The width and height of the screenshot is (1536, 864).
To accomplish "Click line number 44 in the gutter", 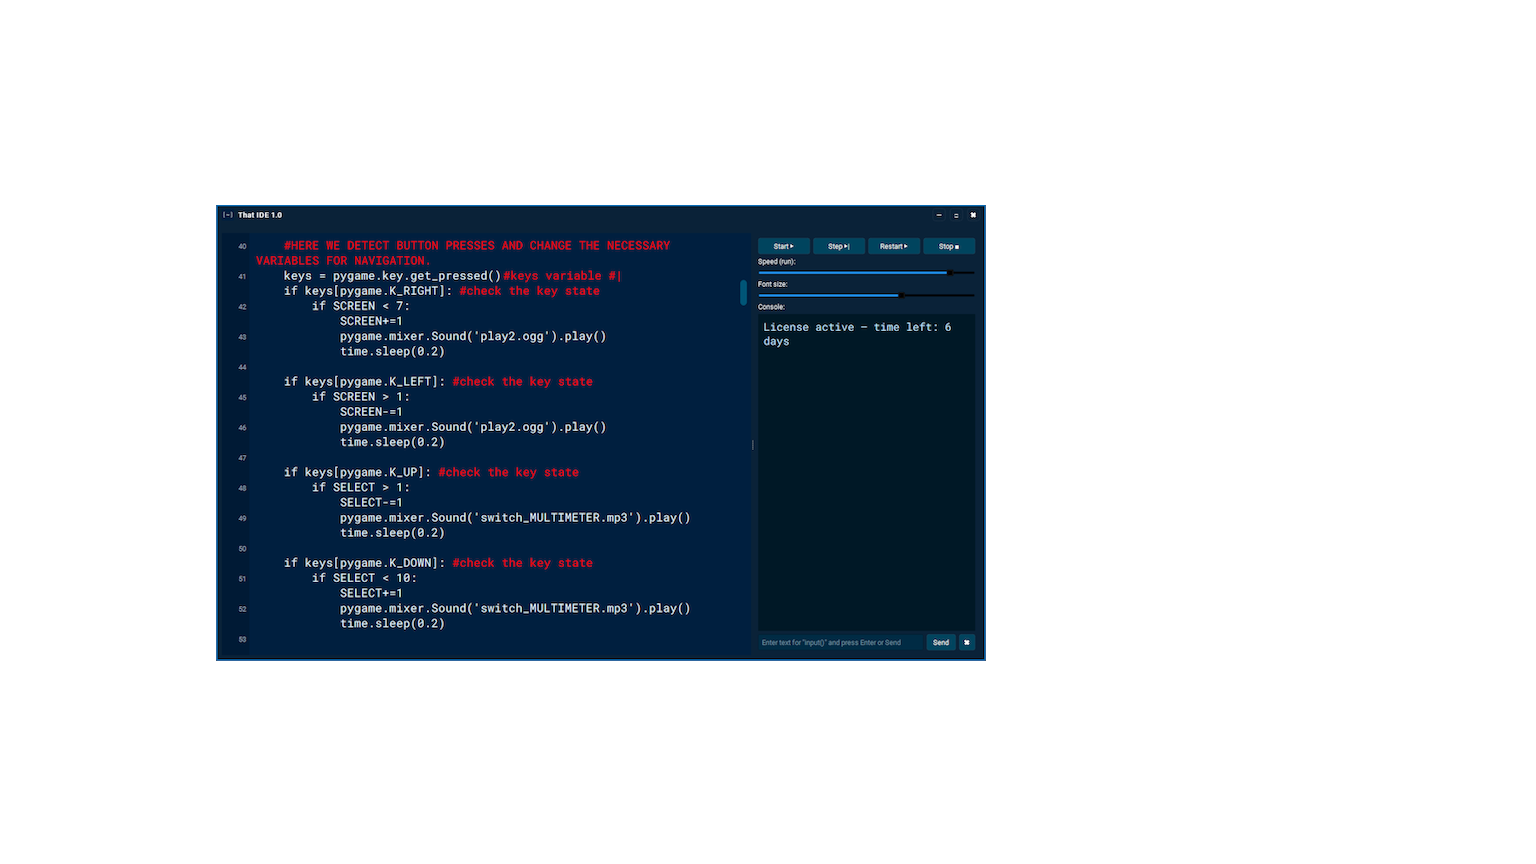I will click(x=242, y=367).
